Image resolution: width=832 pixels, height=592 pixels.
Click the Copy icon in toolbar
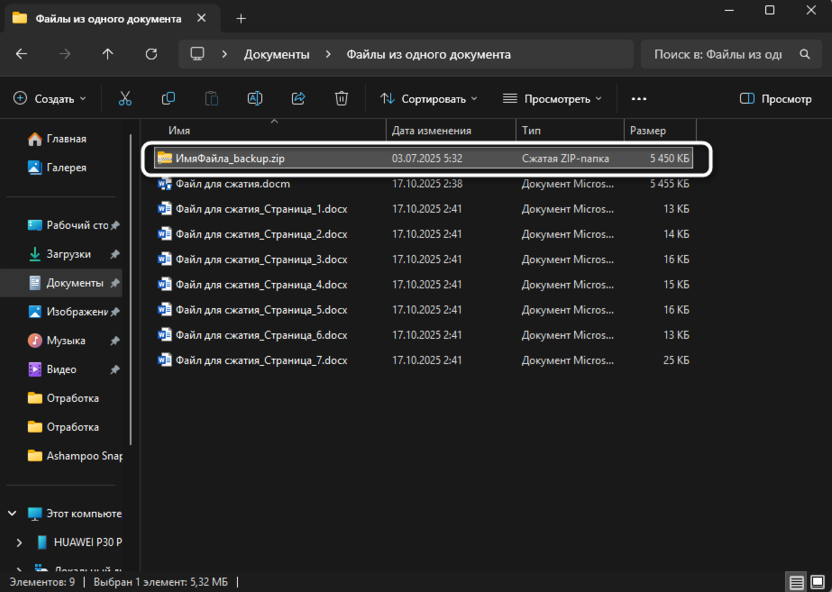tap(168, 99)
